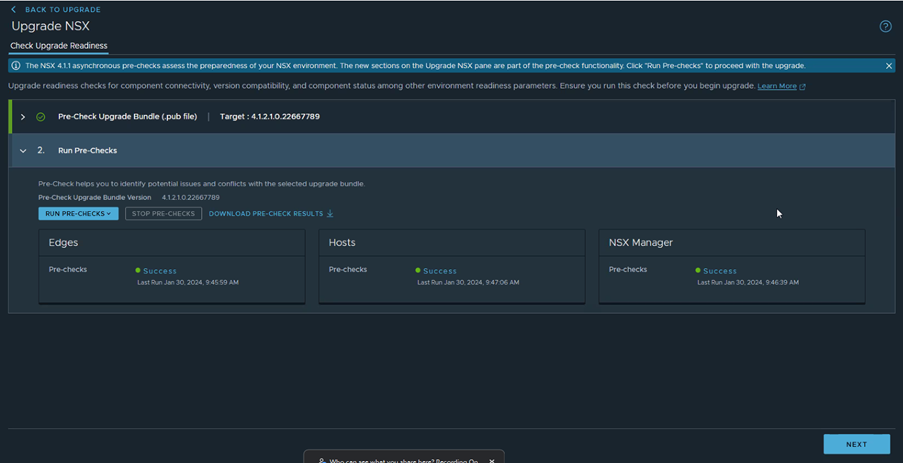Click Hosts Last Run 9:47:06 AM timestamp
The height and width of the screenshot is (463, 903).
[468, 283]
